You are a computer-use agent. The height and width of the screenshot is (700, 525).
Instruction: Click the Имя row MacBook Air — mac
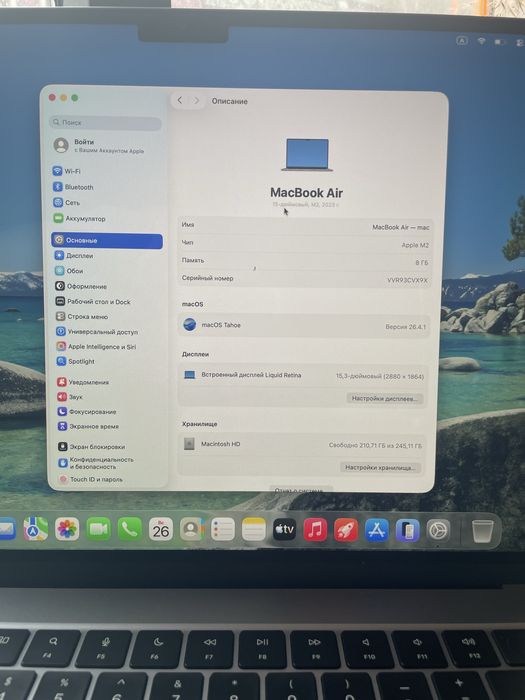[x=305, y=226]
